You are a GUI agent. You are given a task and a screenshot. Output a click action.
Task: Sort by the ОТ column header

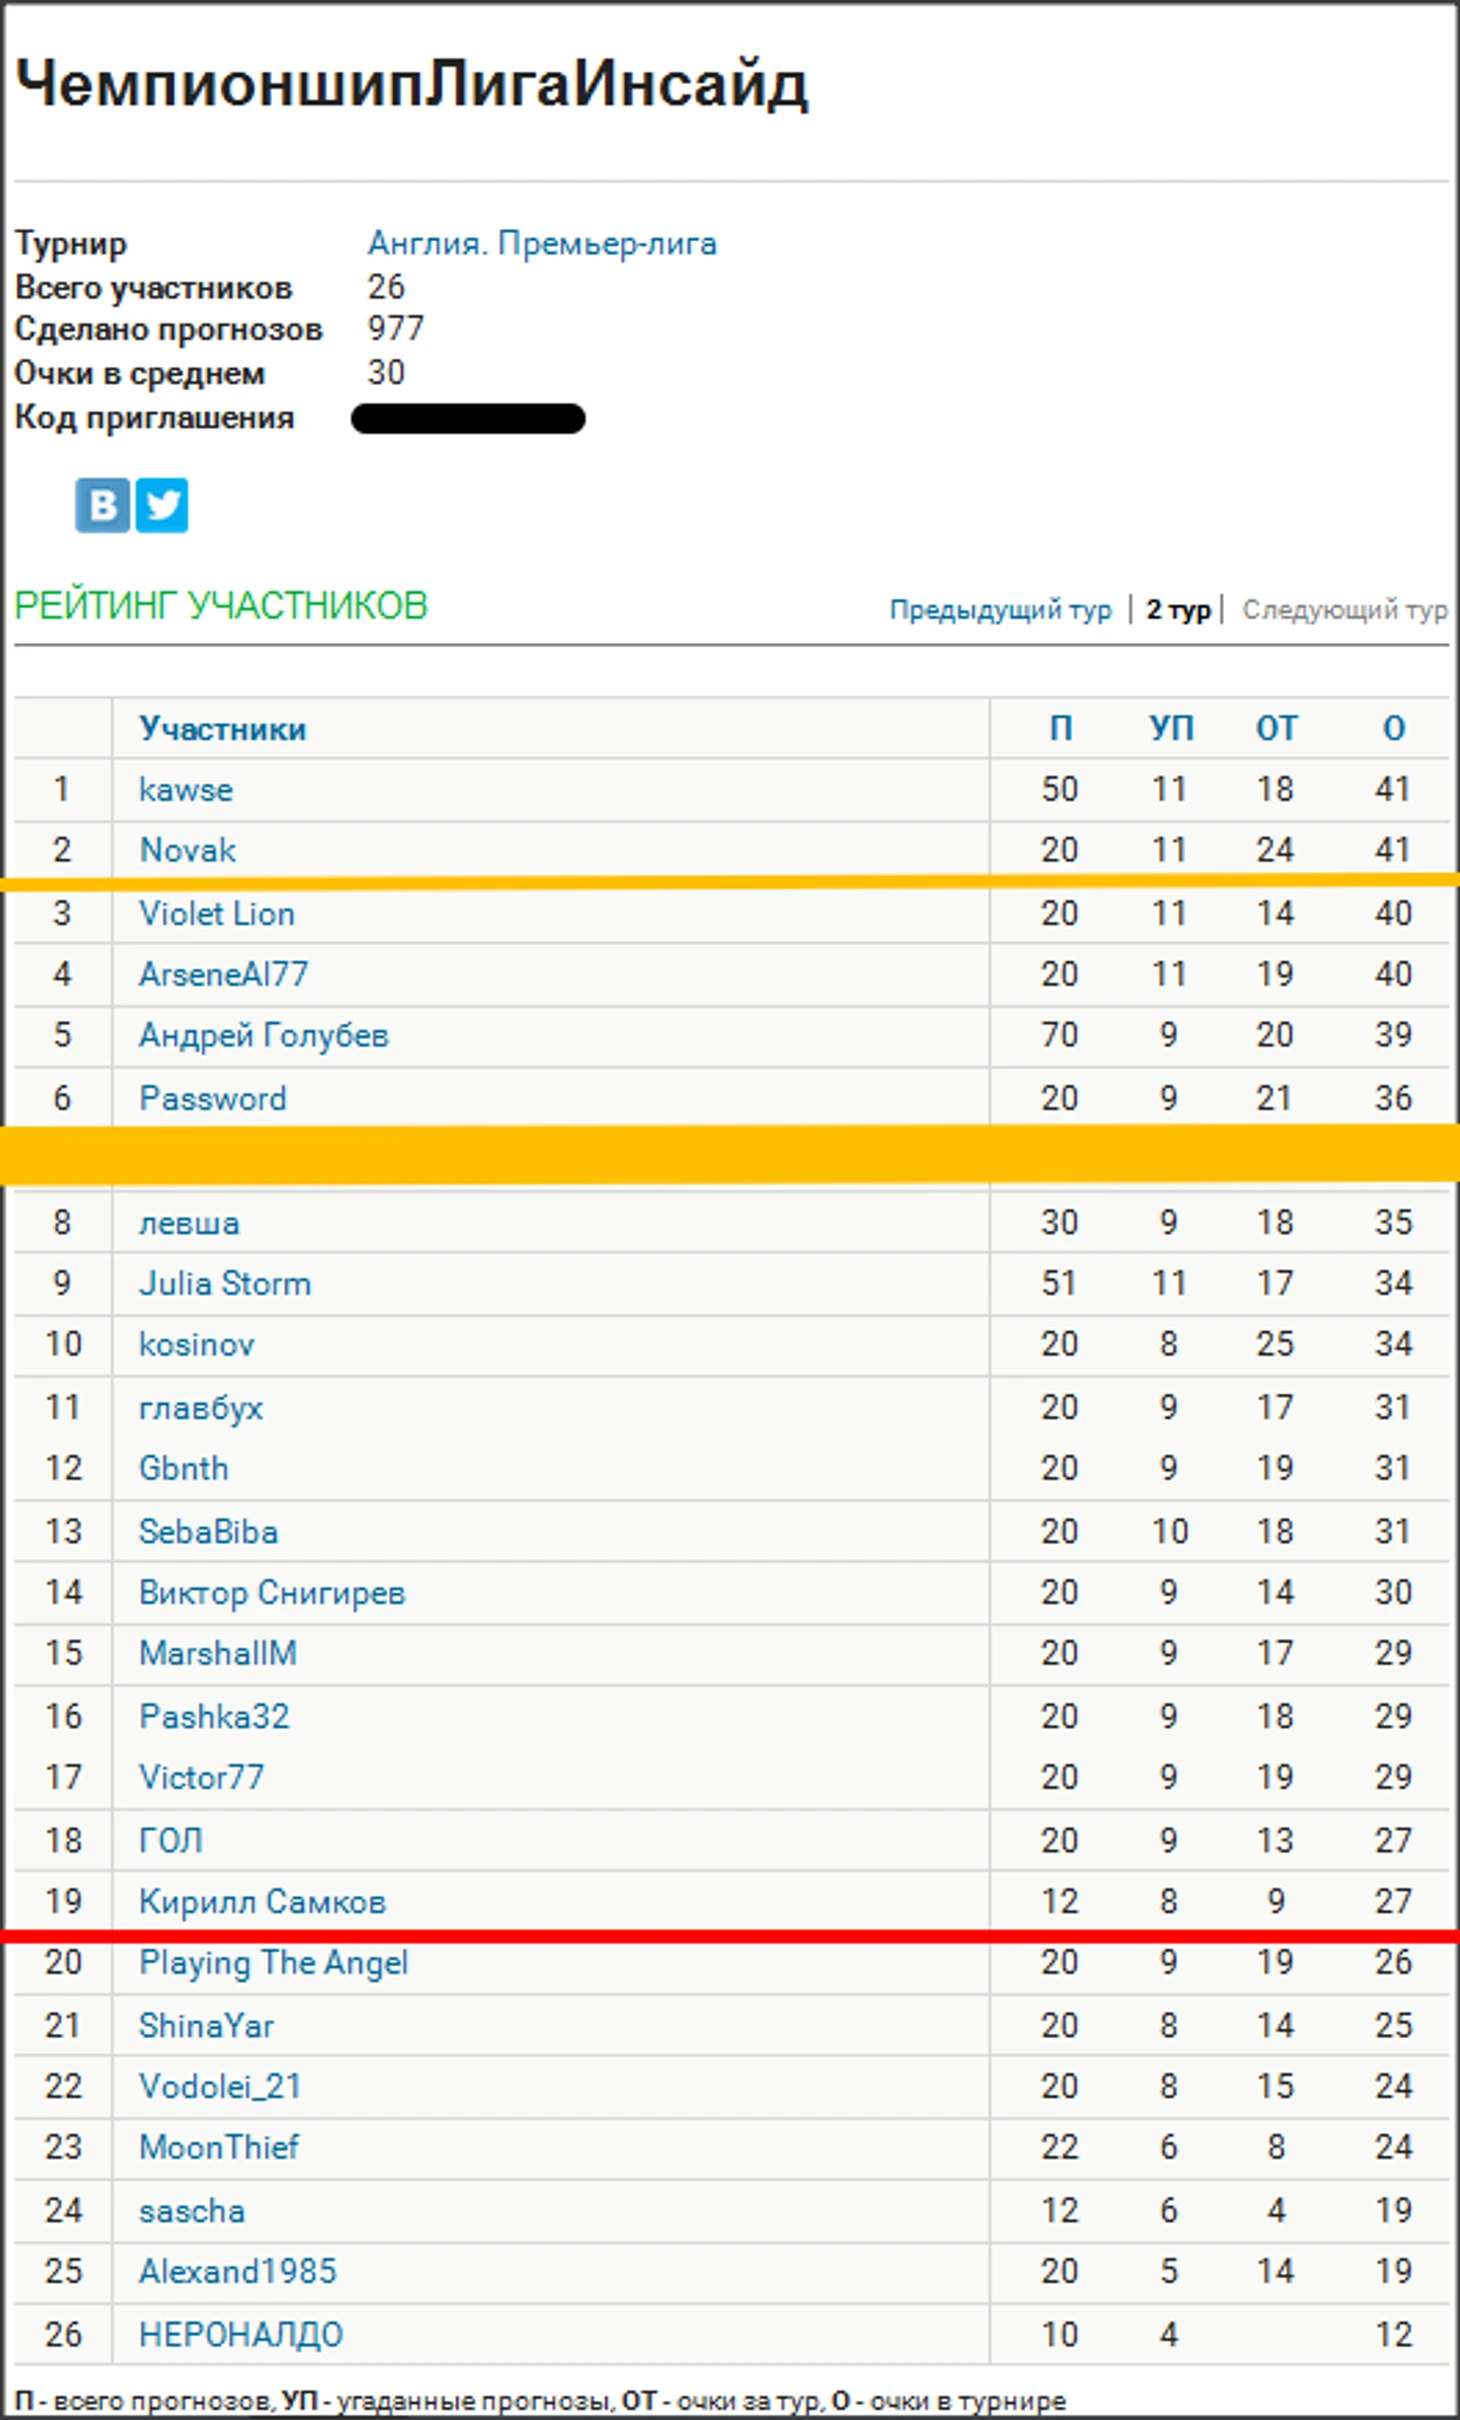(1276, 728)
